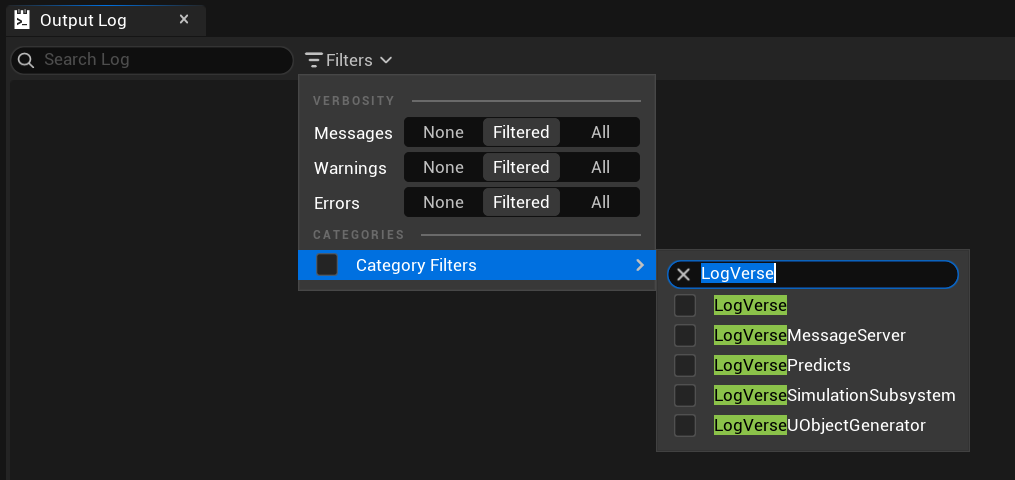Set Errors verbosity to None
The height and width of the screenshot is (480, 1015).
pyautogui.click(x=443, y=202)
